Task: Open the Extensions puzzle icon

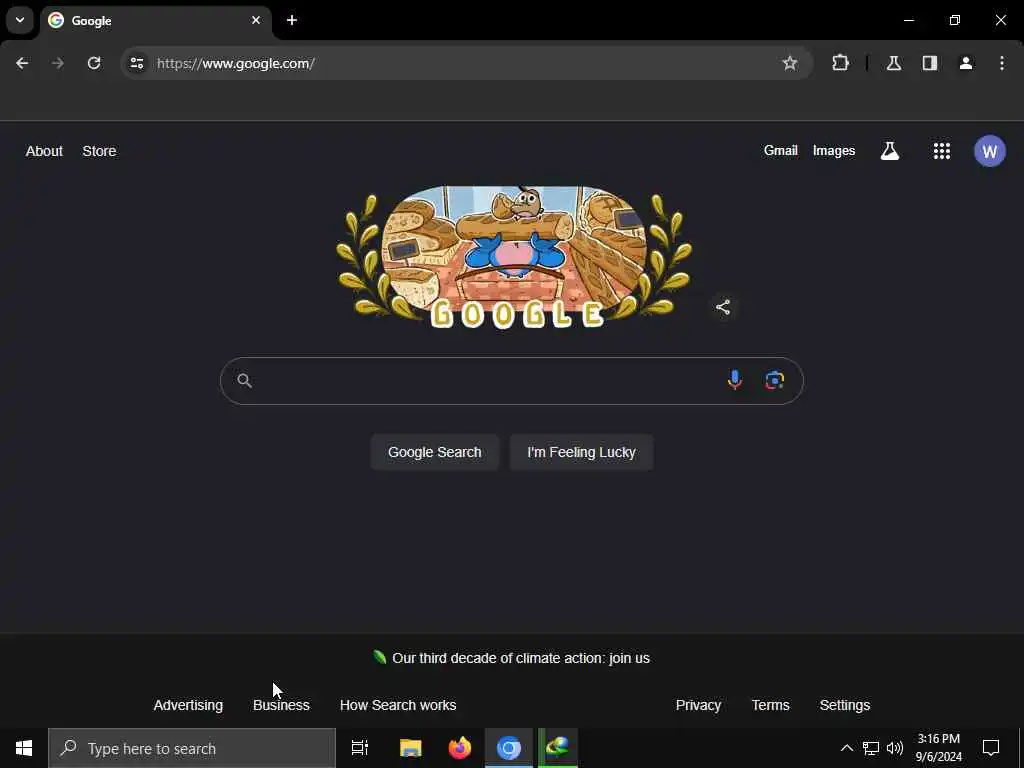Action: pyautogui.click(x=840, y=63)
